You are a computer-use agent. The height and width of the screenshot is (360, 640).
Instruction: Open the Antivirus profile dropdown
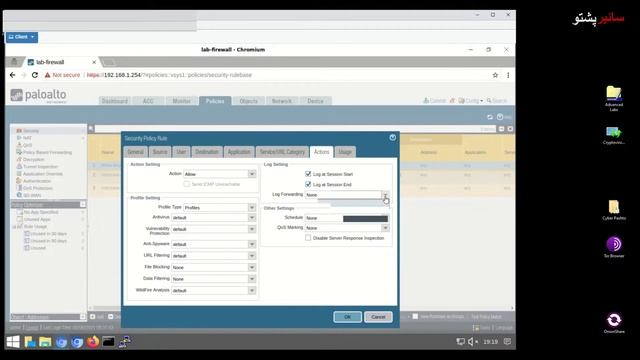(252, 218)
